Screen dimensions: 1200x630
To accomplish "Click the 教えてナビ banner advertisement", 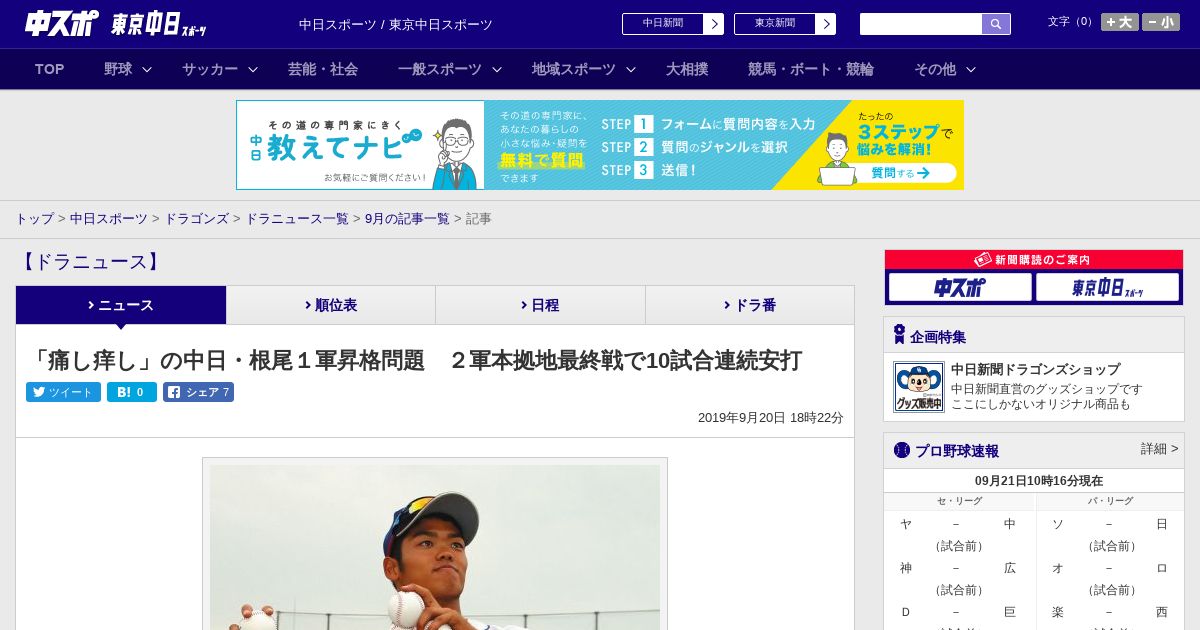I will coord(600,145).
